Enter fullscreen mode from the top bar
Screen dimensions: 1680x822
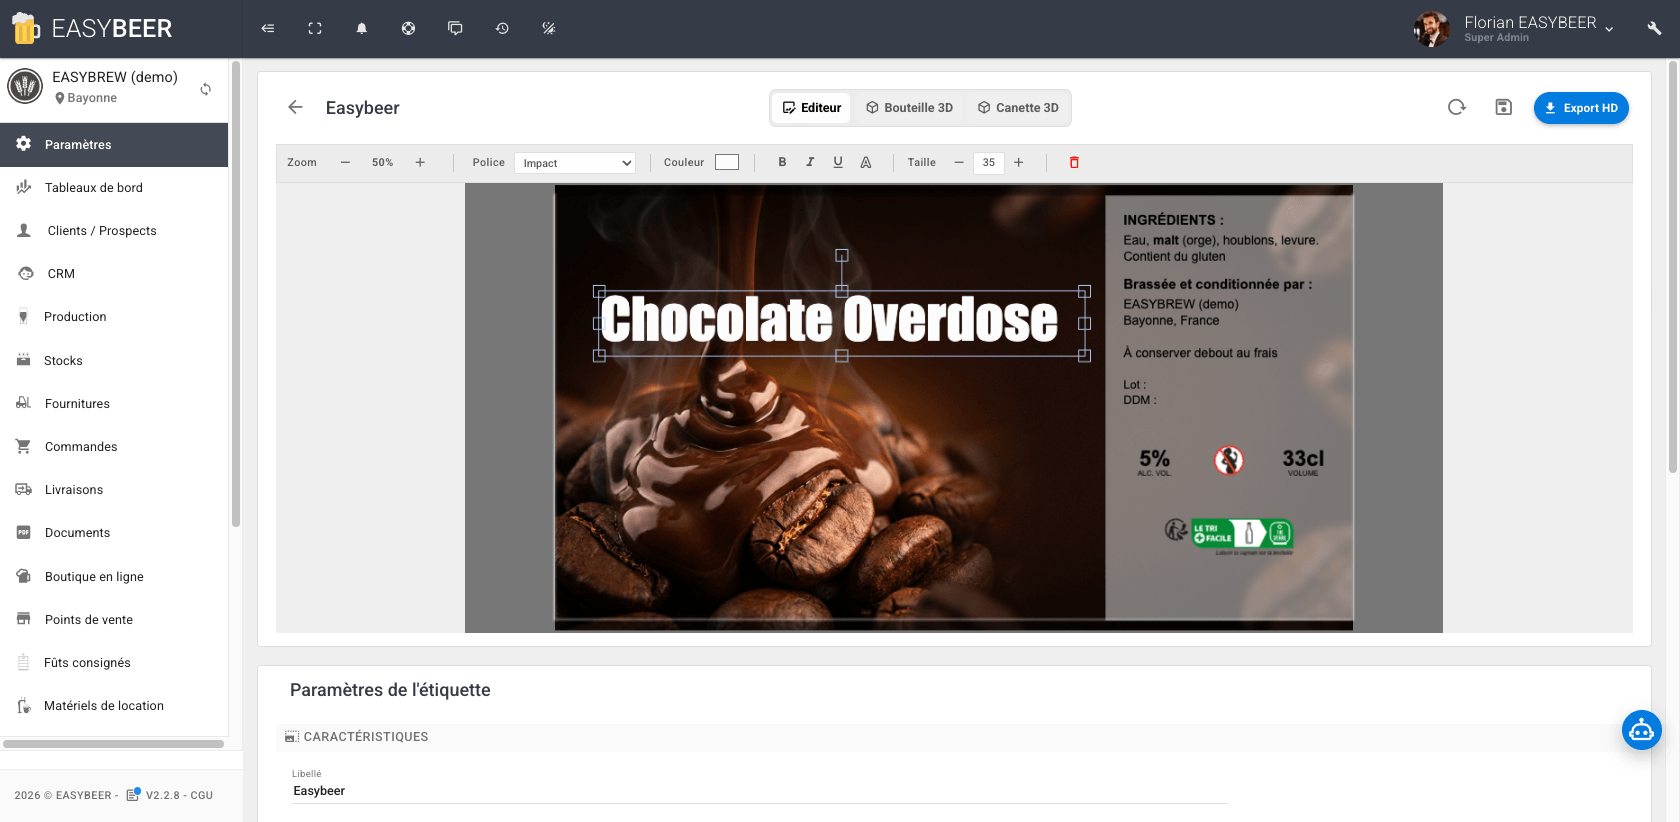coord(315,29)
